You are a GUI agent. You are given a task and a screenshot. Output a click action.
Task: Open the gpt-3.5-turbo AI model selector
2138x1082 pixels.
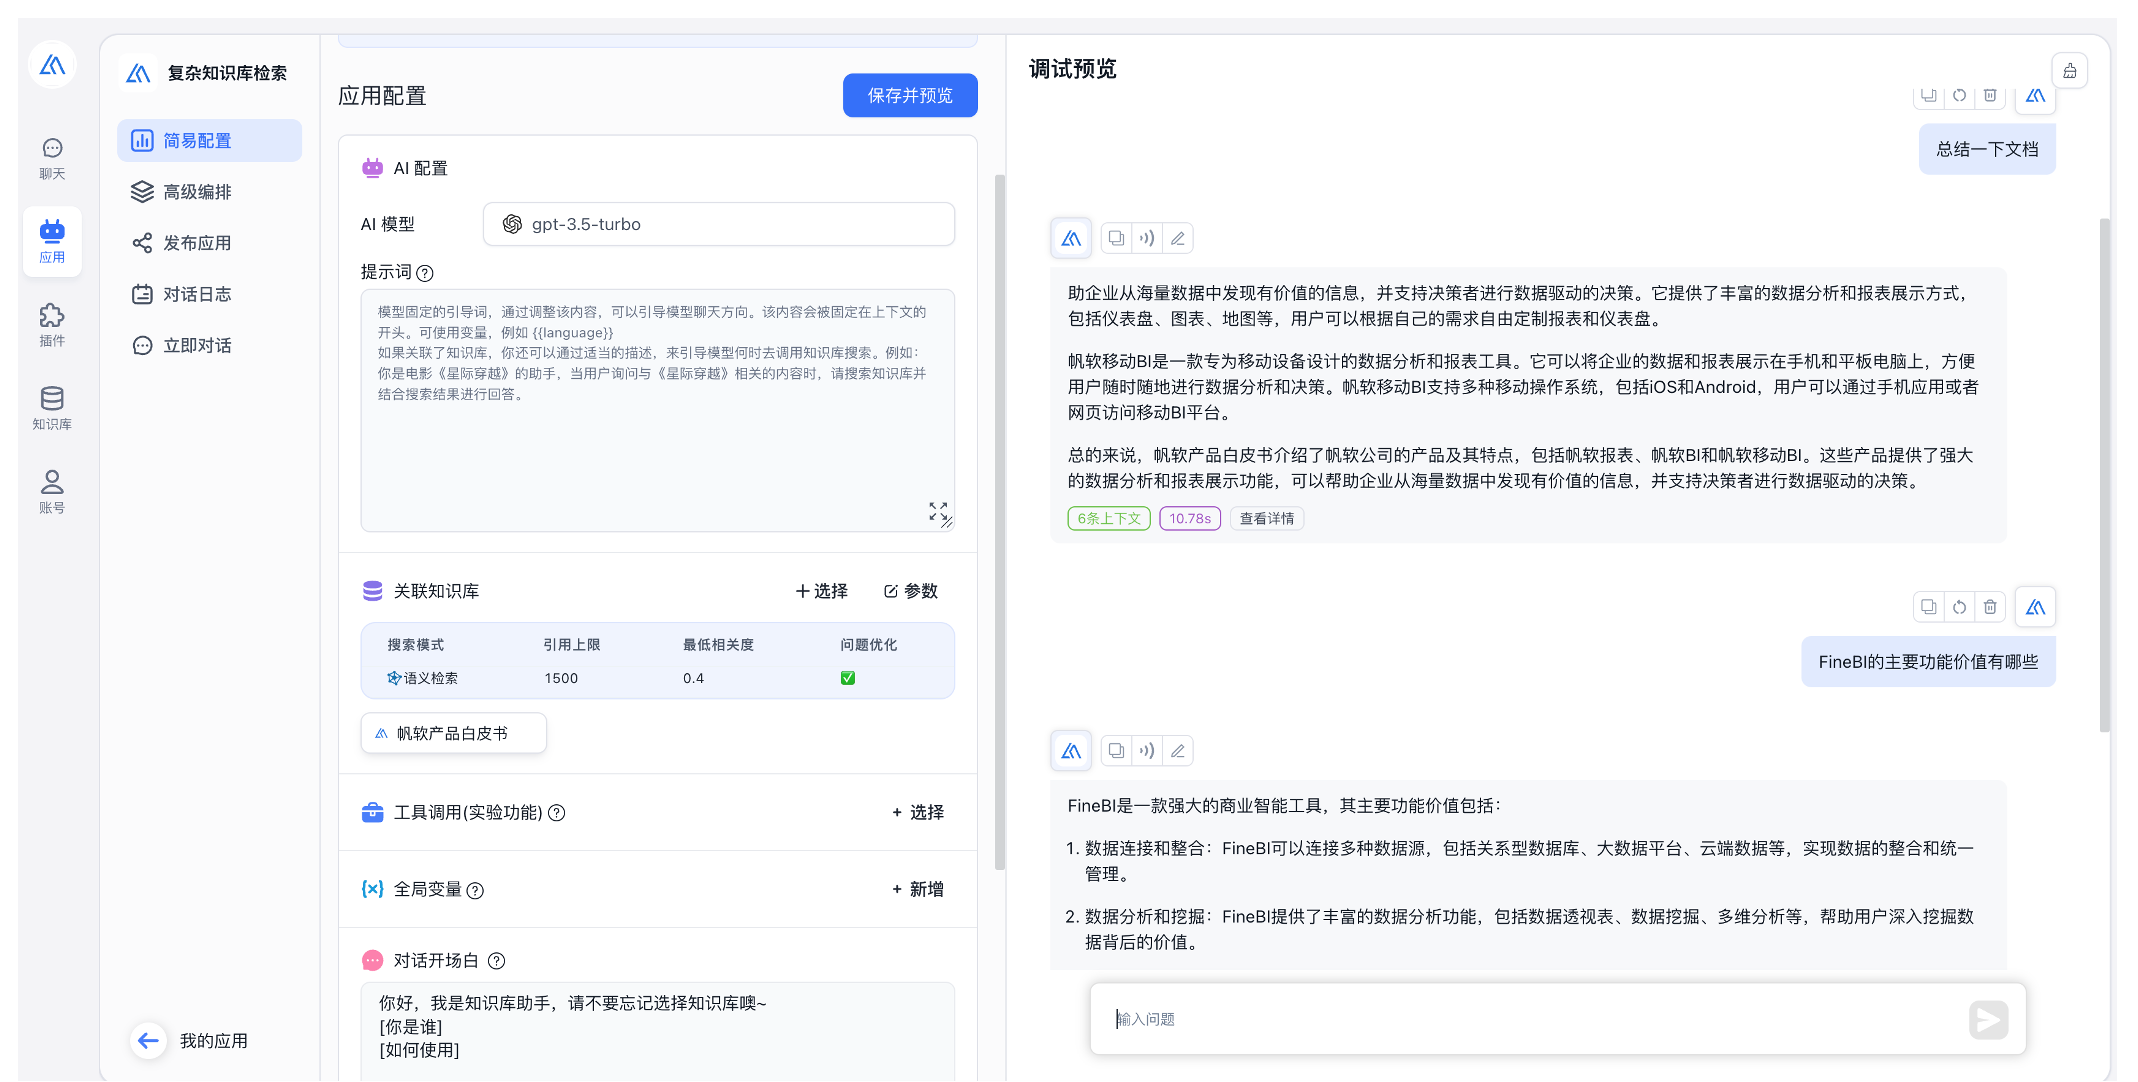[718, 224]
